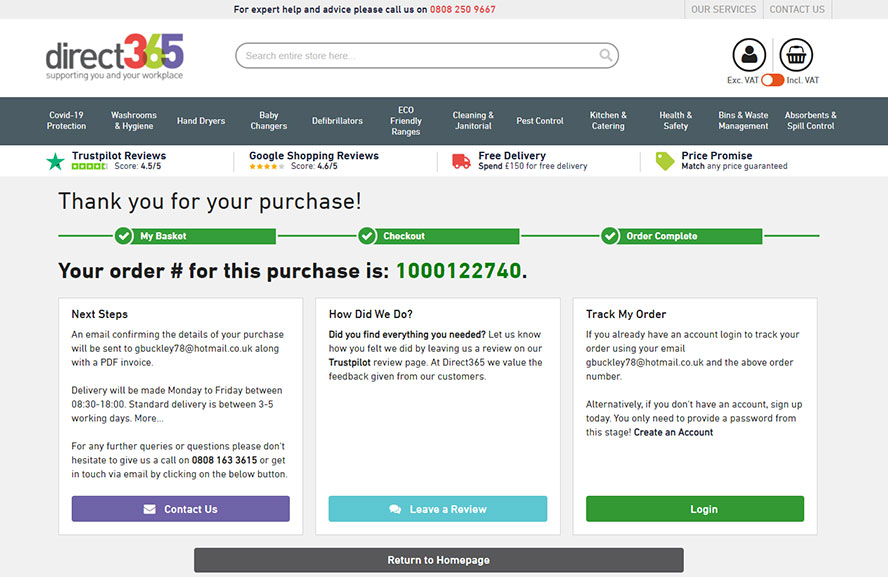The image size is (888, 577).
Task: Expand the Health & Safety category
Action: tap(675, 121)
